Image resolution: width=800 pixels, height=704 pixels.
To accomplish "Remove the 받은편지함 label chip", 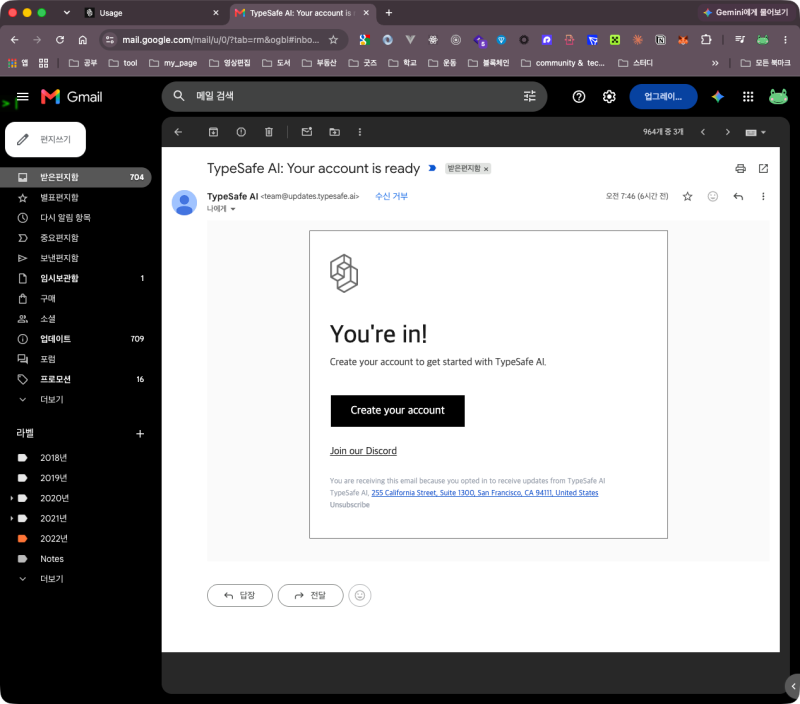I will click(x=486, y=169).
